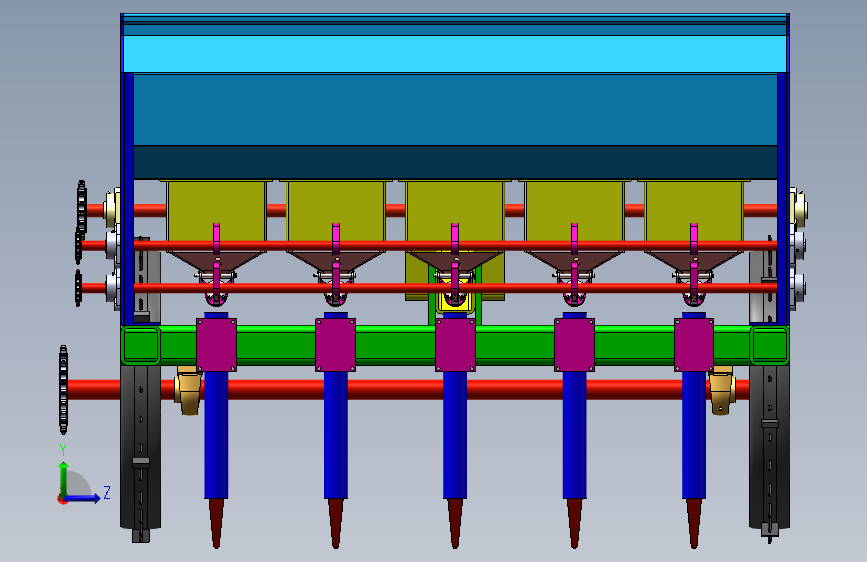Select the left brass bearing bracket
The width and height of the screenshot is (867, 562).
click(x=188, y=389)
